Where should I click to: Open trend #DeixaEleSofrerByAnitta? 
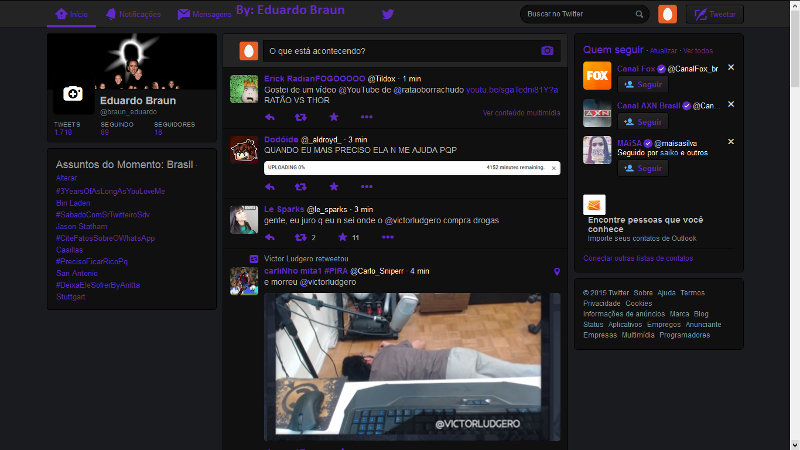(97, 285)
